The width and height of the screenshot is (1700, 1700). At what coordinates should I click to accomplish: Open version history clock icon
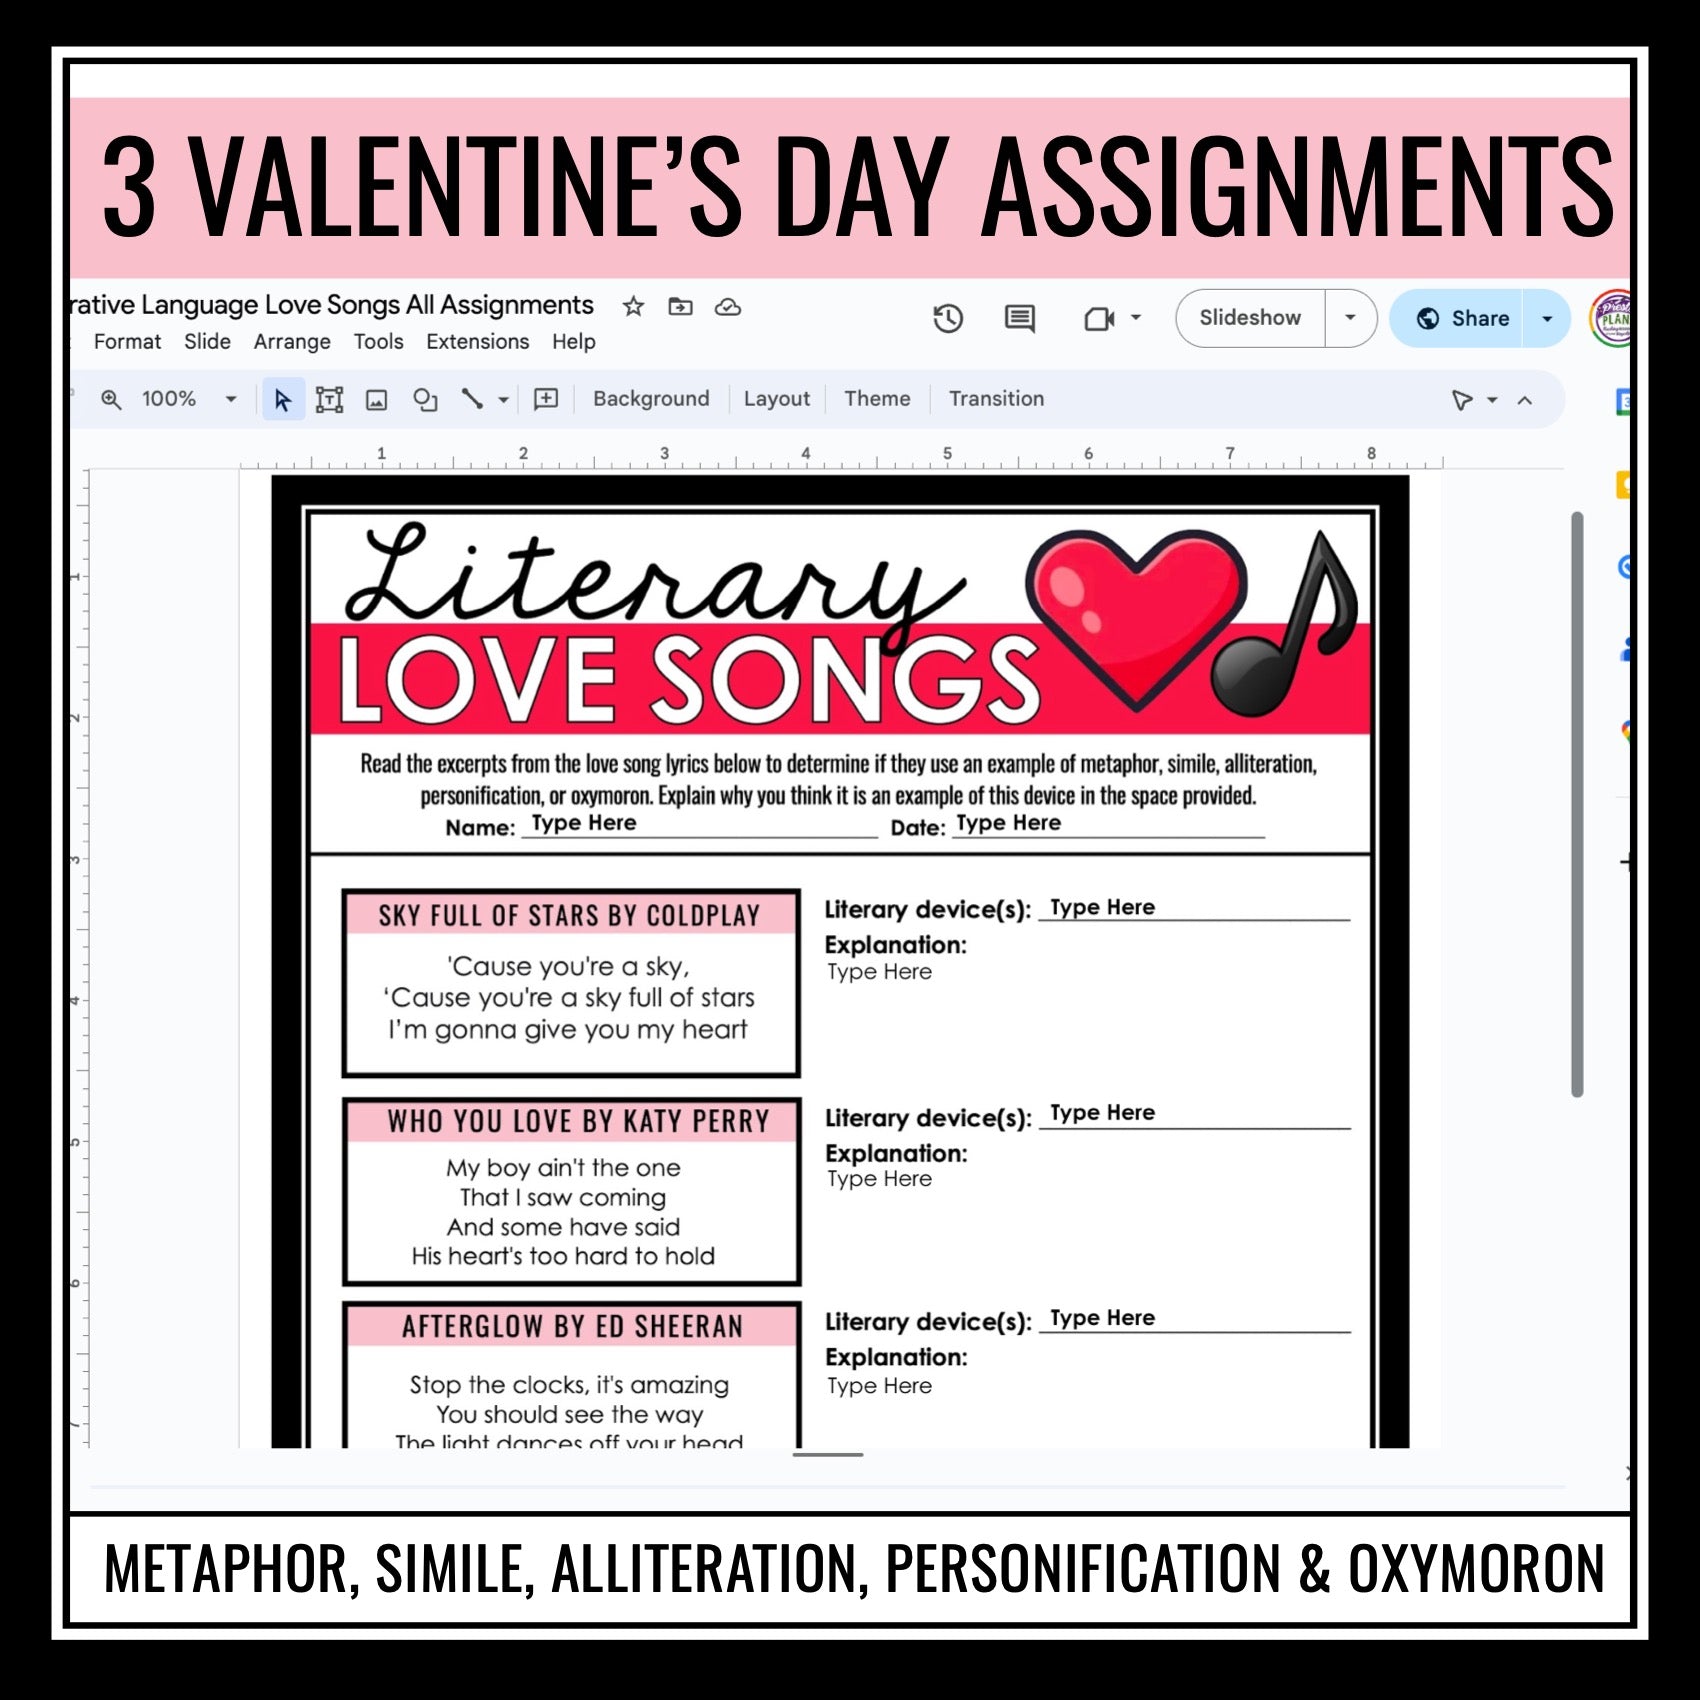pyautogui.click(x=947, y=319)
